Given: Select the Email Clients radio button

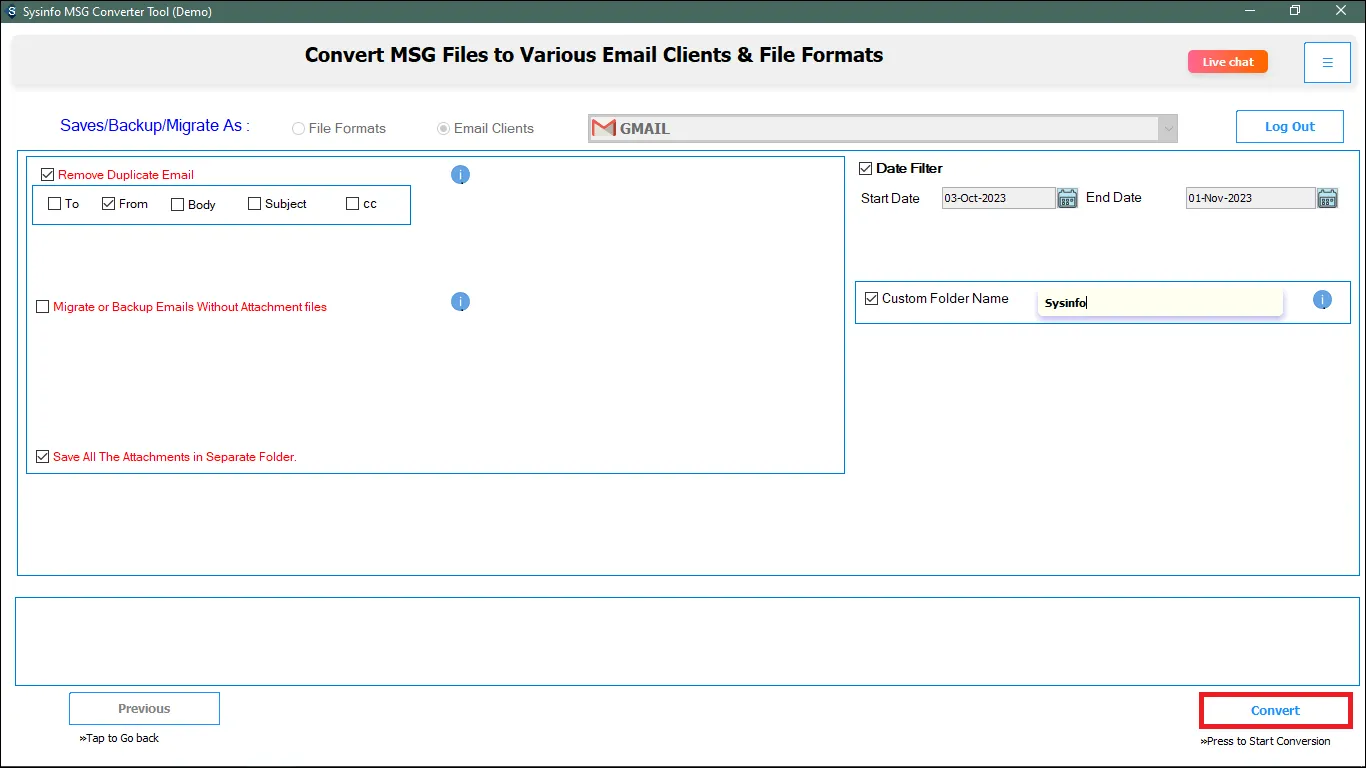Looking at the screenshot, I should 444,129.
